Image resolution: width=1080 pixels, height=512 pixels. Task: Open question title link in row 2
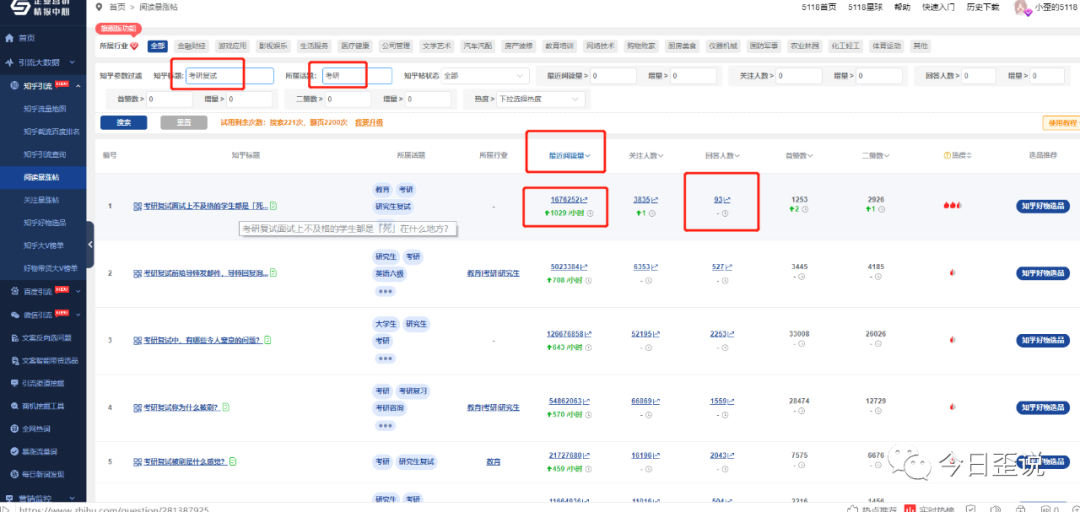(x=207, y=273)
